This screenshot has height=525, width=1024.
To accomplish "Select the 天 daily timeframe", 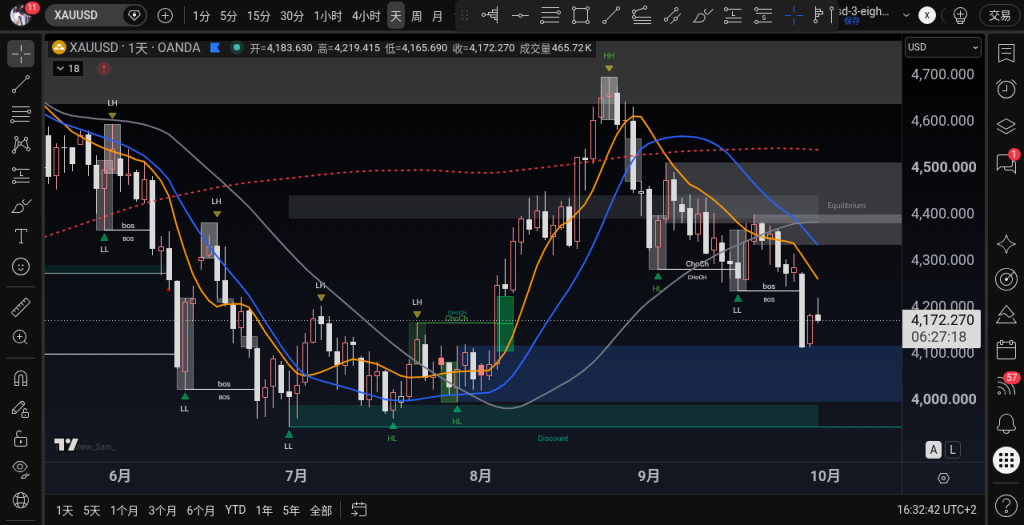I will click(396, 16).
